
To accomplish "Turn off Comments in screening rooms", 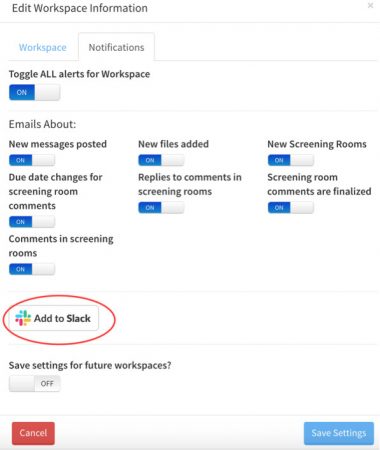I will (x=32, y=269).
